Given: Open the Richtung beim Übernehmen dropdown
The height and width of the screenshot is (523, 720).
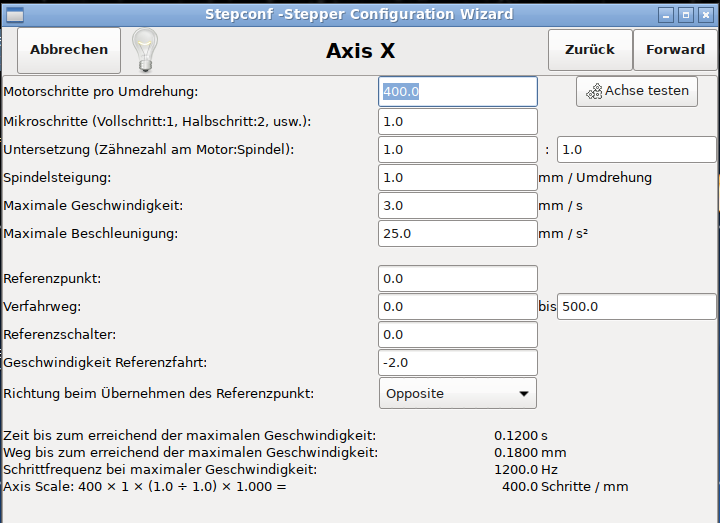Looking at the screenshot, I should coord(458,393).
